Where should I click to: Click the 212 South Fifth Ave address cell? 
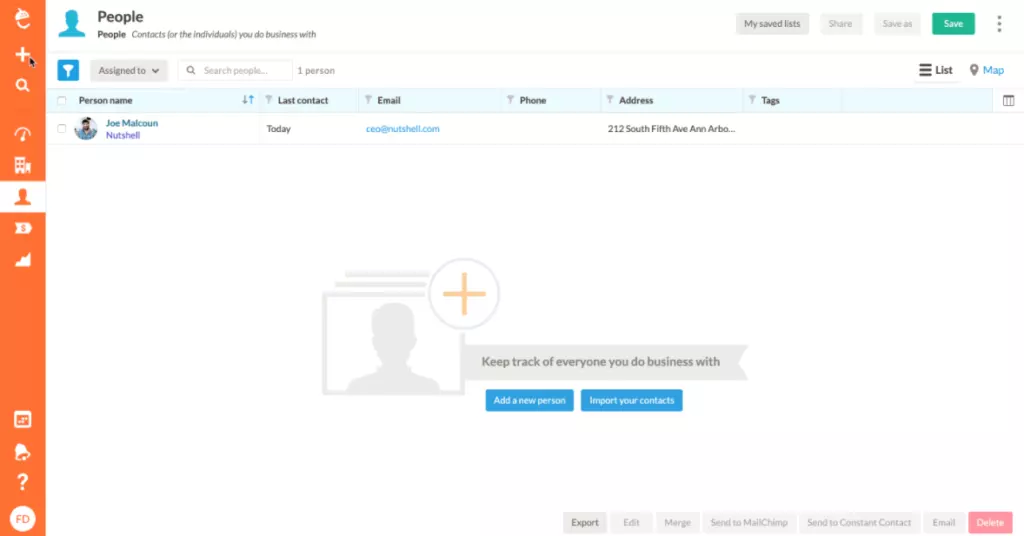click(x=671, y=129)
